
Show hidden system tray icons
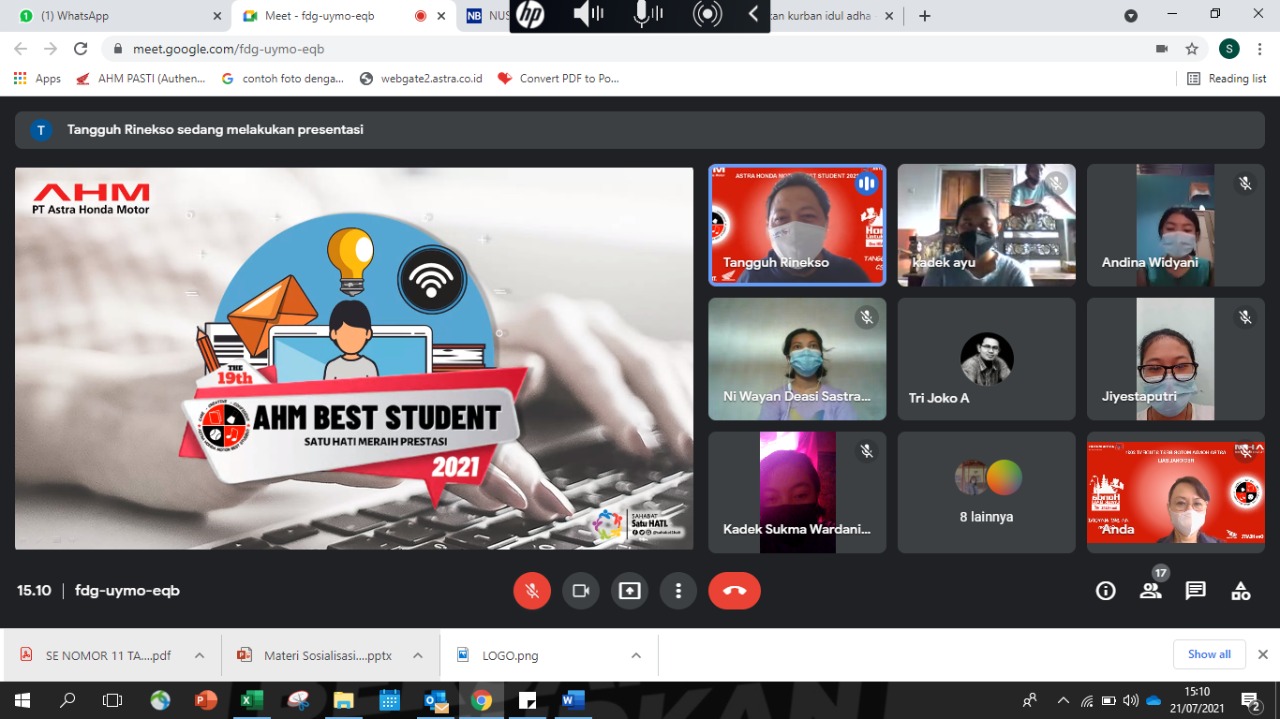[x=1063, y=700]
